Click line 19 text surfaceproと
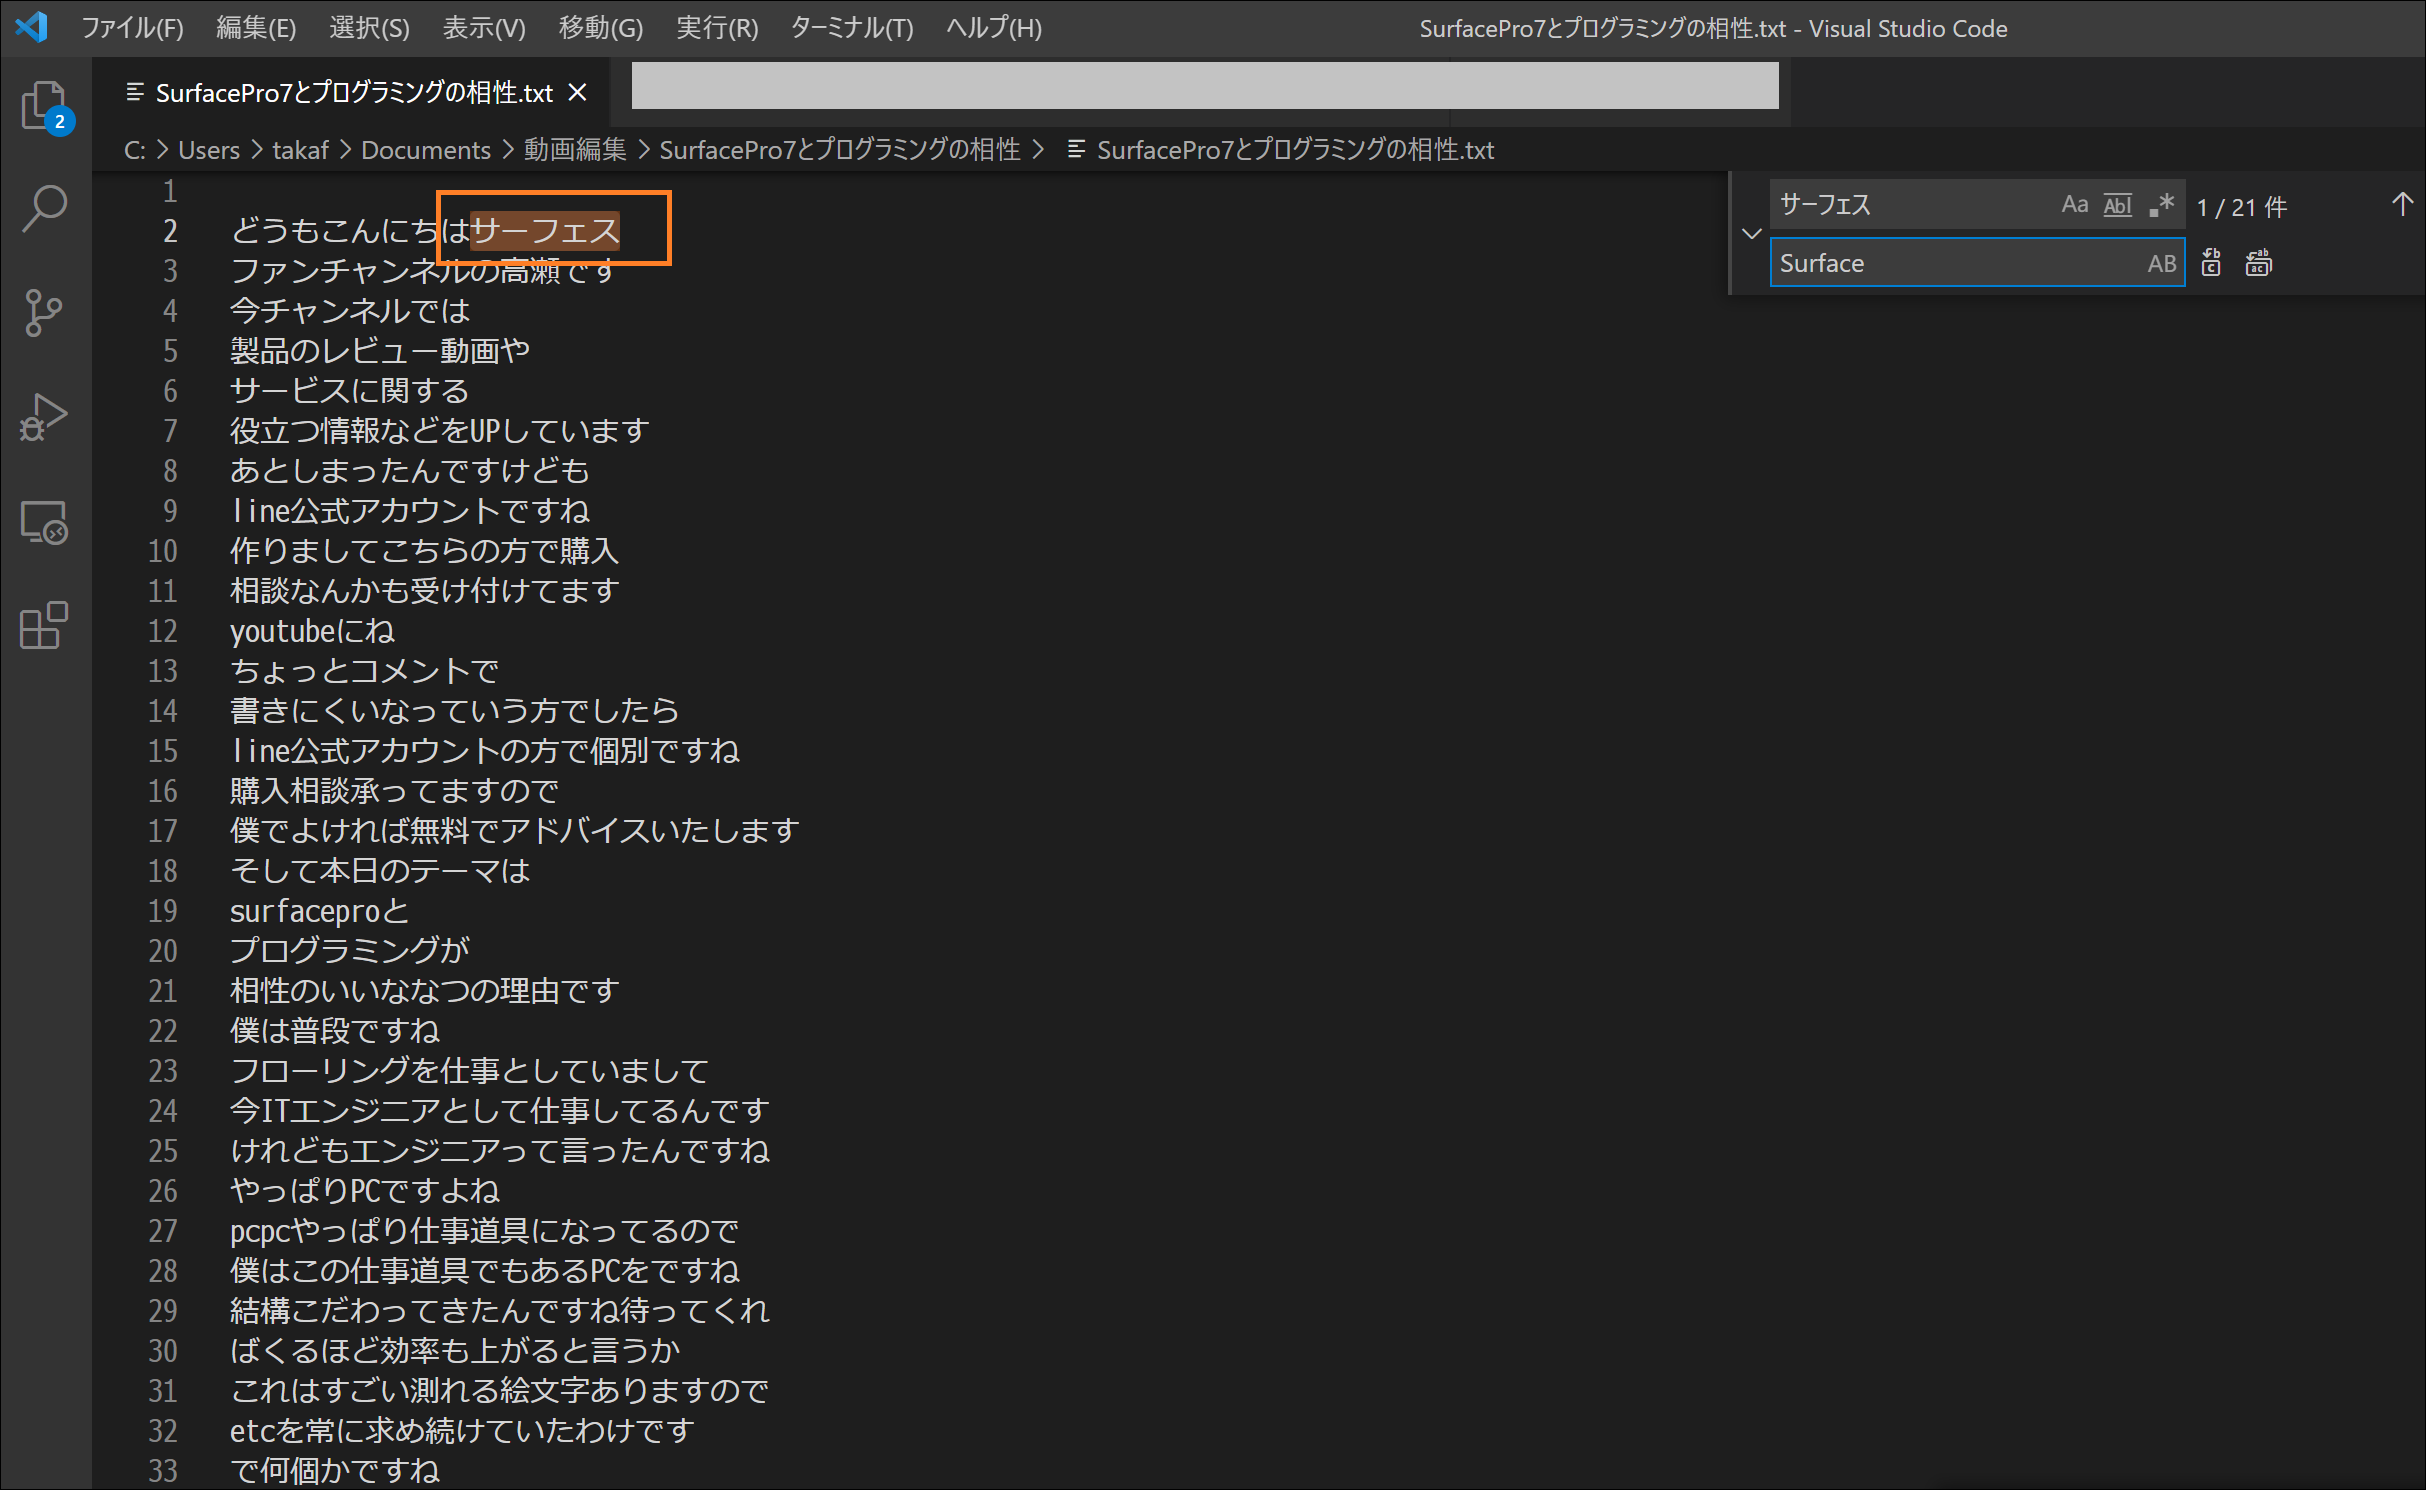2426x1490 pixels. [320, 911]
